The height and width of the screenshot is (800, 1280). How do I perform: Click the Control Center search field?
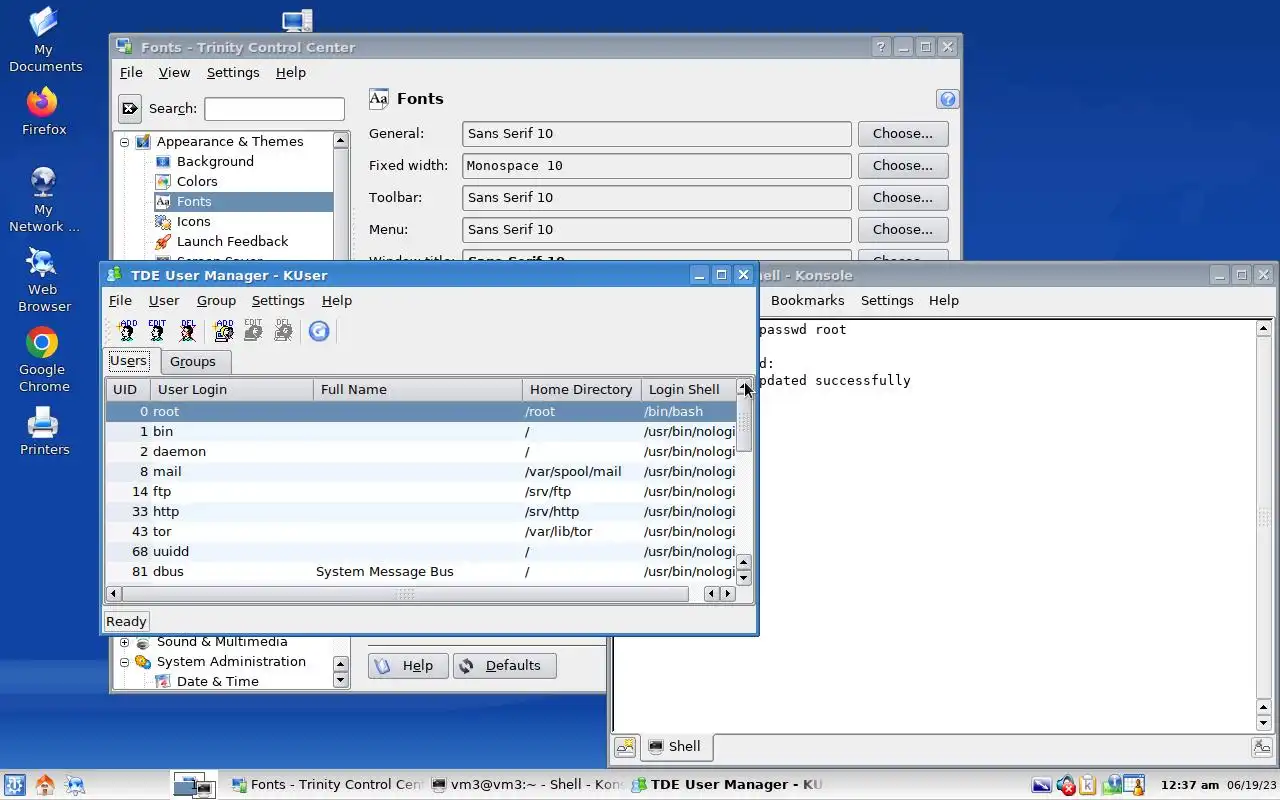tap(274, 108)
